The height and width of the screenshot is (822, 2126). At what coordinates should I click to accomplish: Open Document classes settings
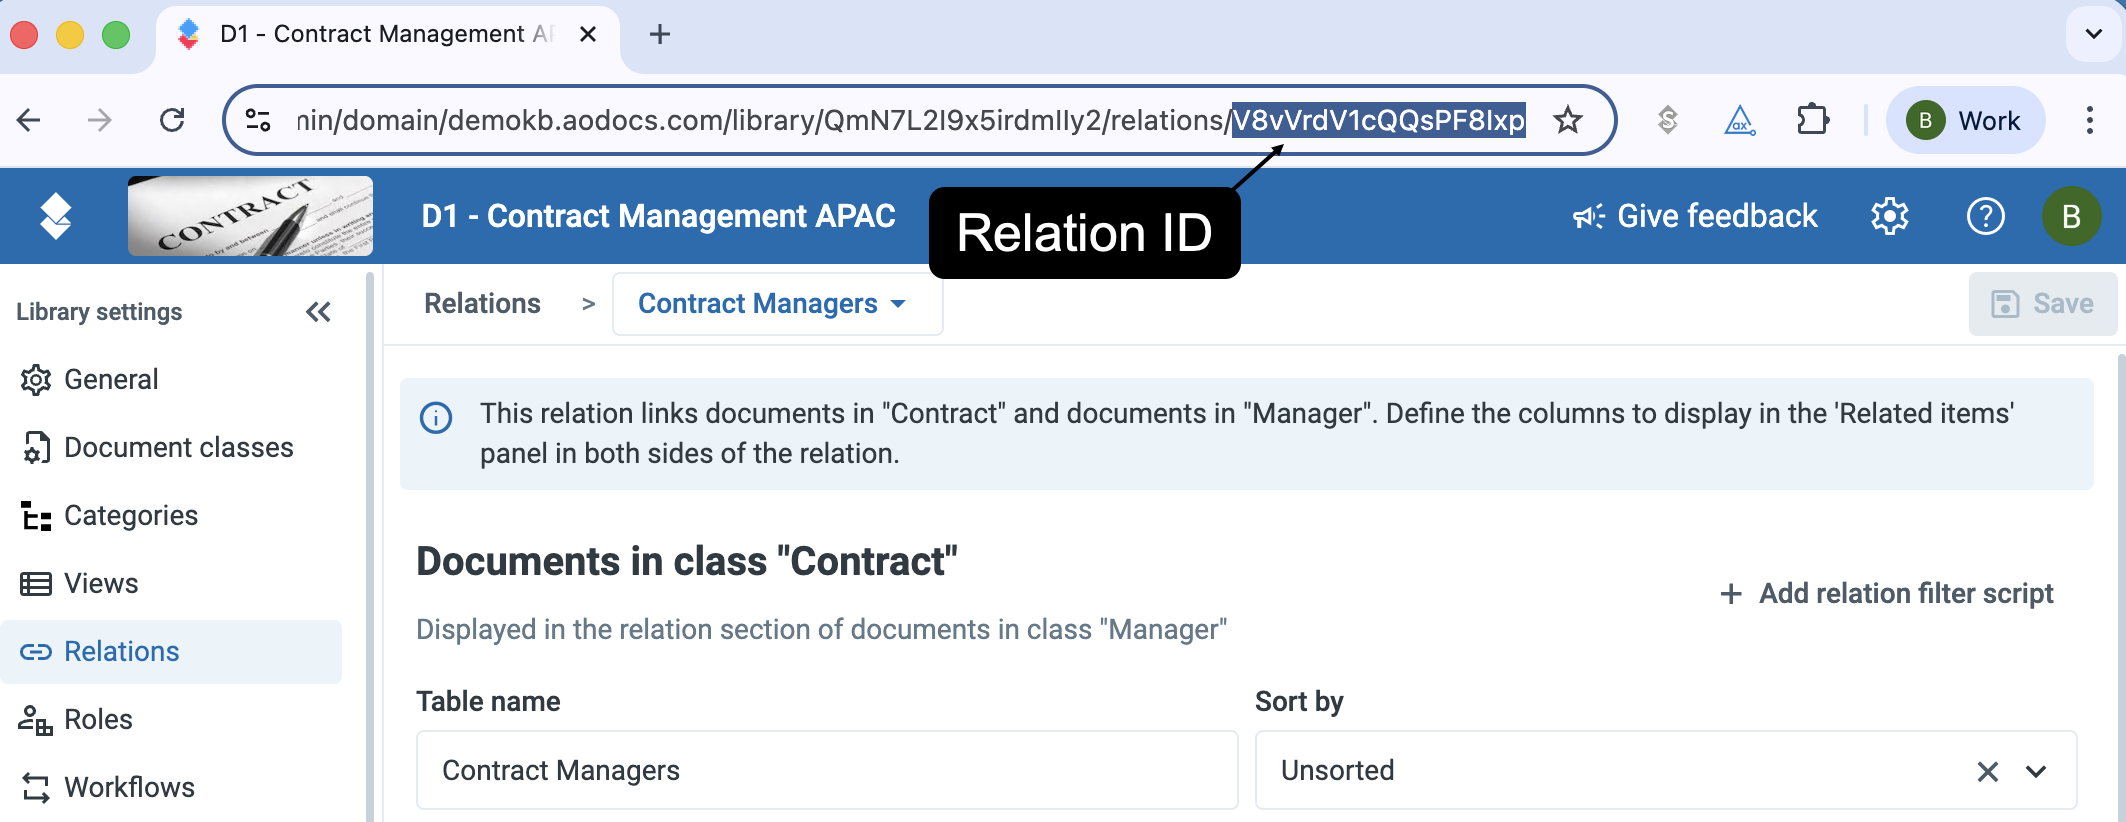(x=172, y=448)
